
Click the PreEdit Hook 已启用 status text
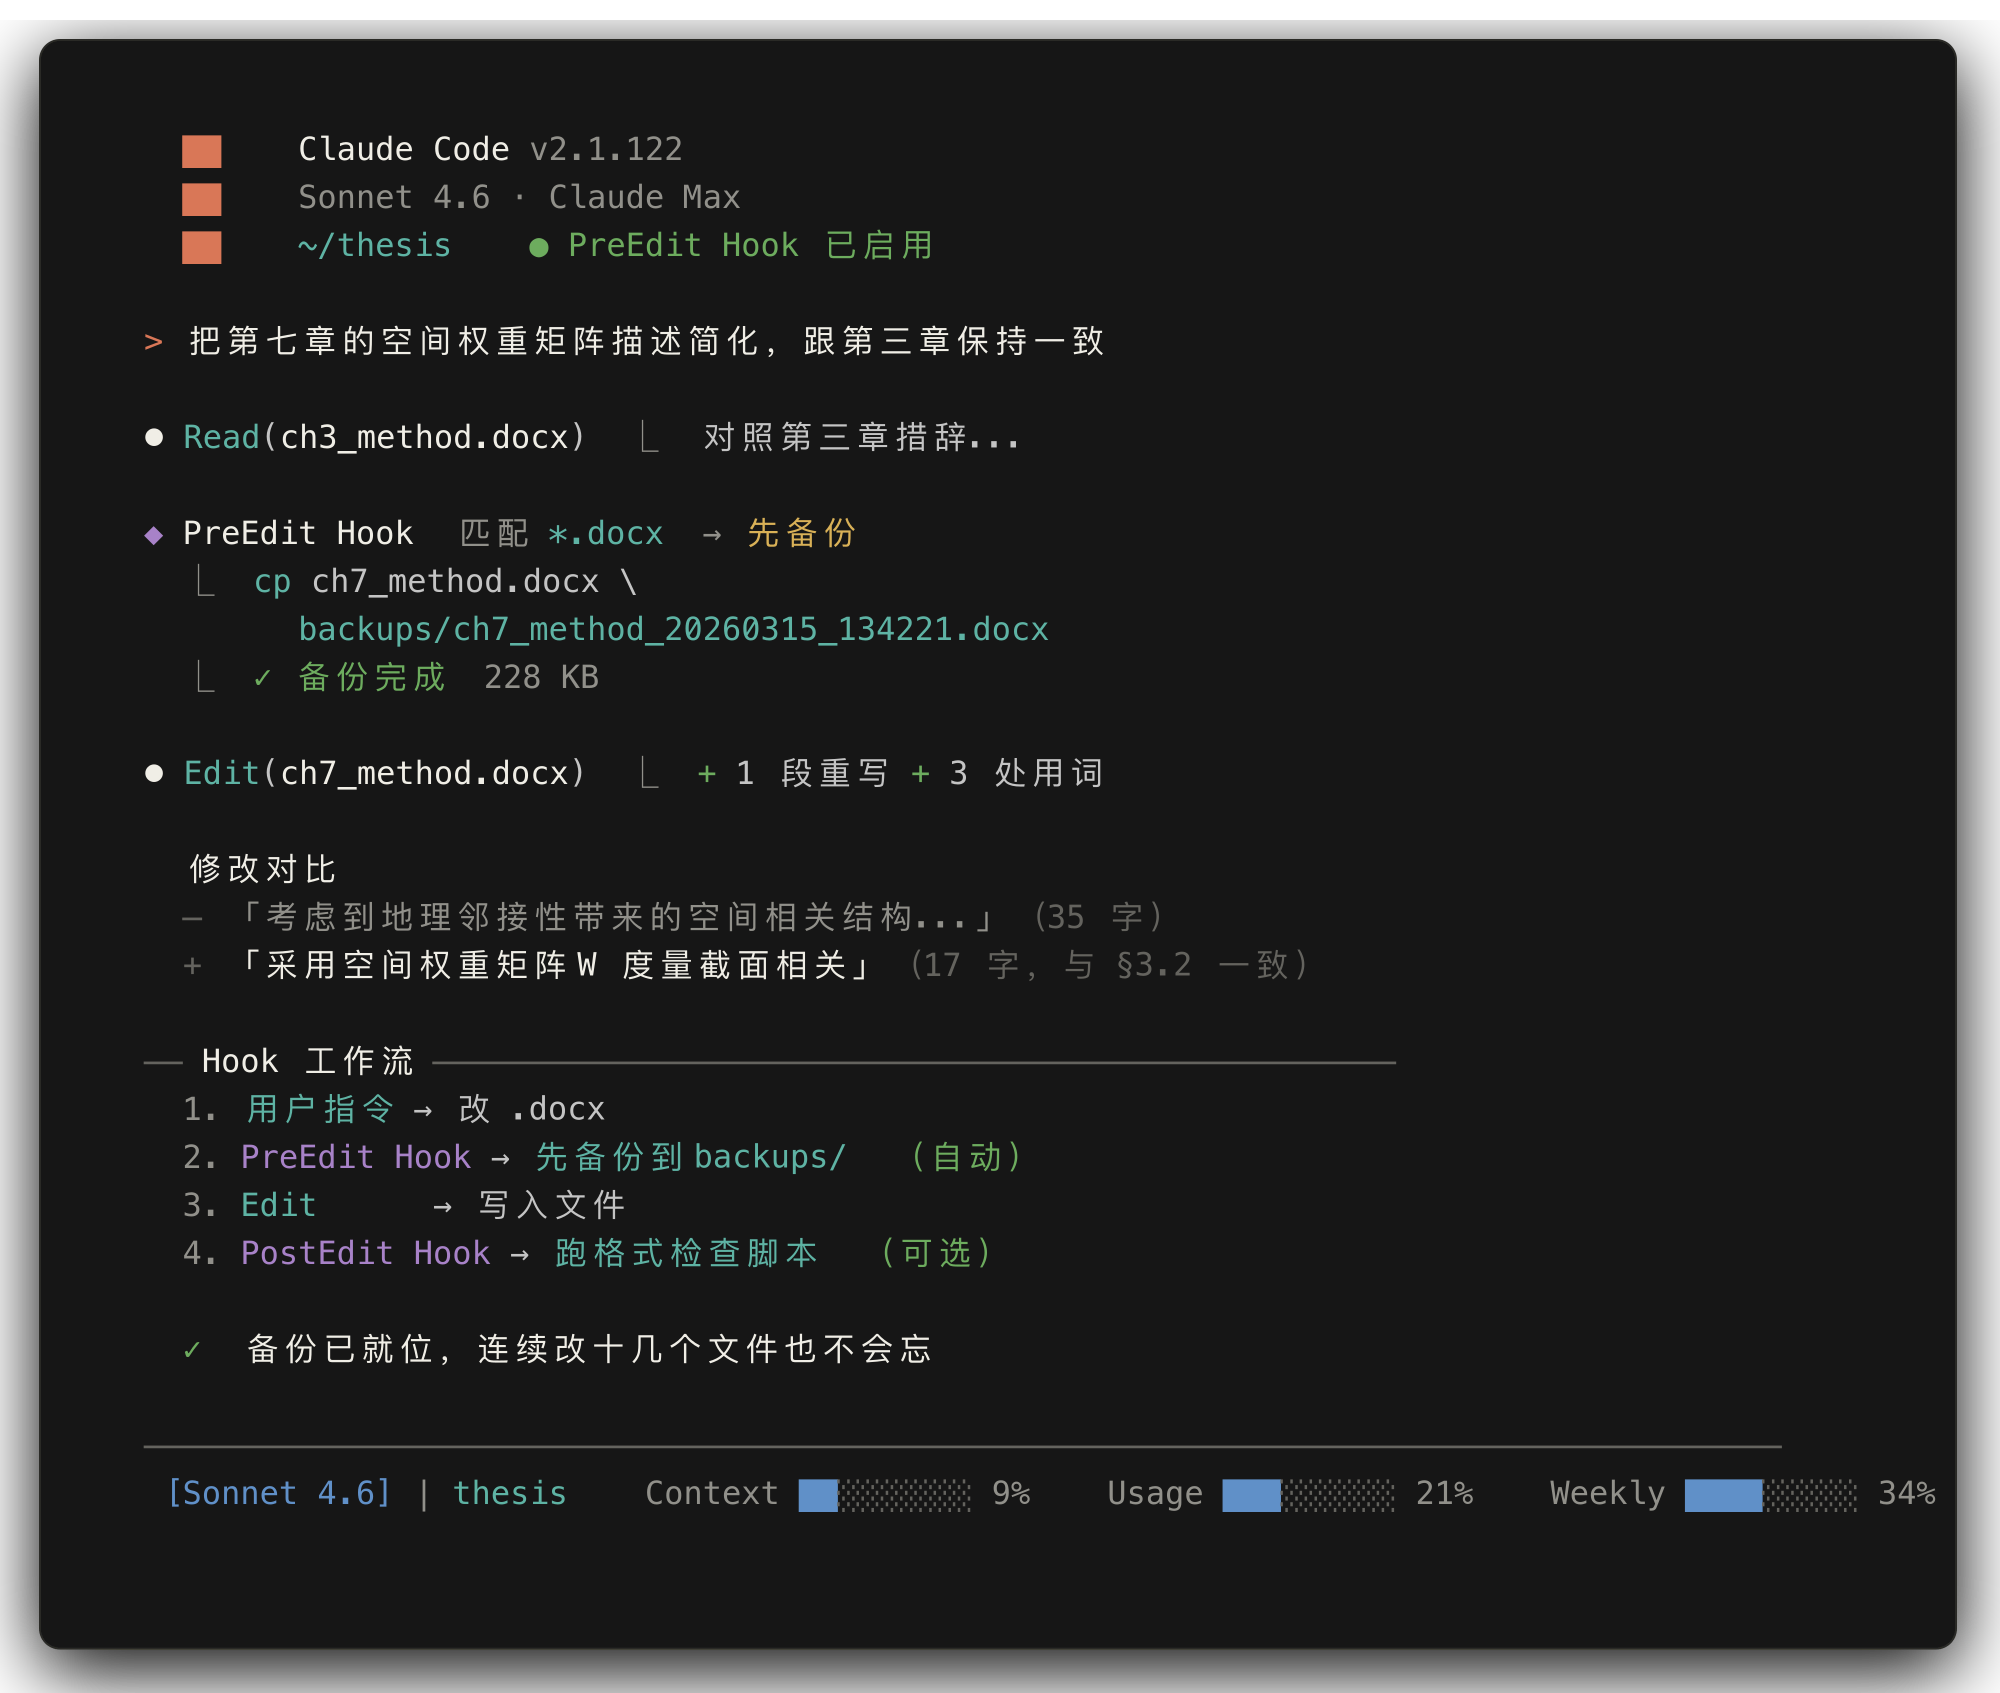751,245
